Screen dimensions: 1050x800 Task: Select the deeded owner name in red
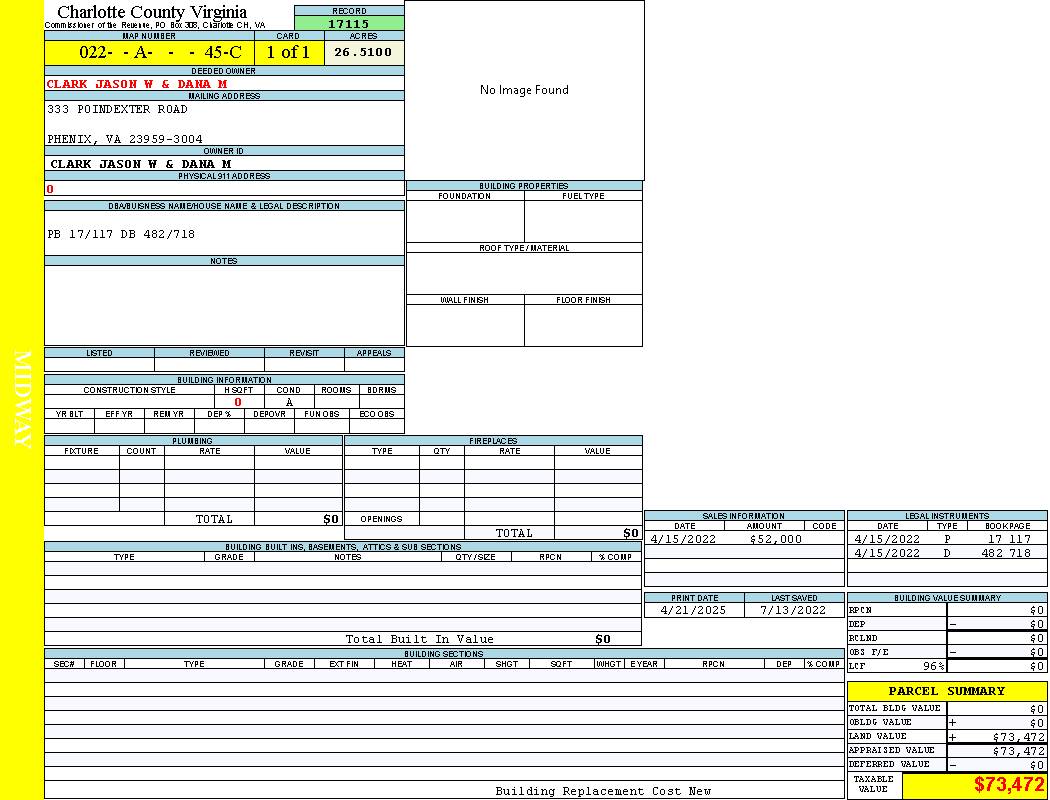137,84
